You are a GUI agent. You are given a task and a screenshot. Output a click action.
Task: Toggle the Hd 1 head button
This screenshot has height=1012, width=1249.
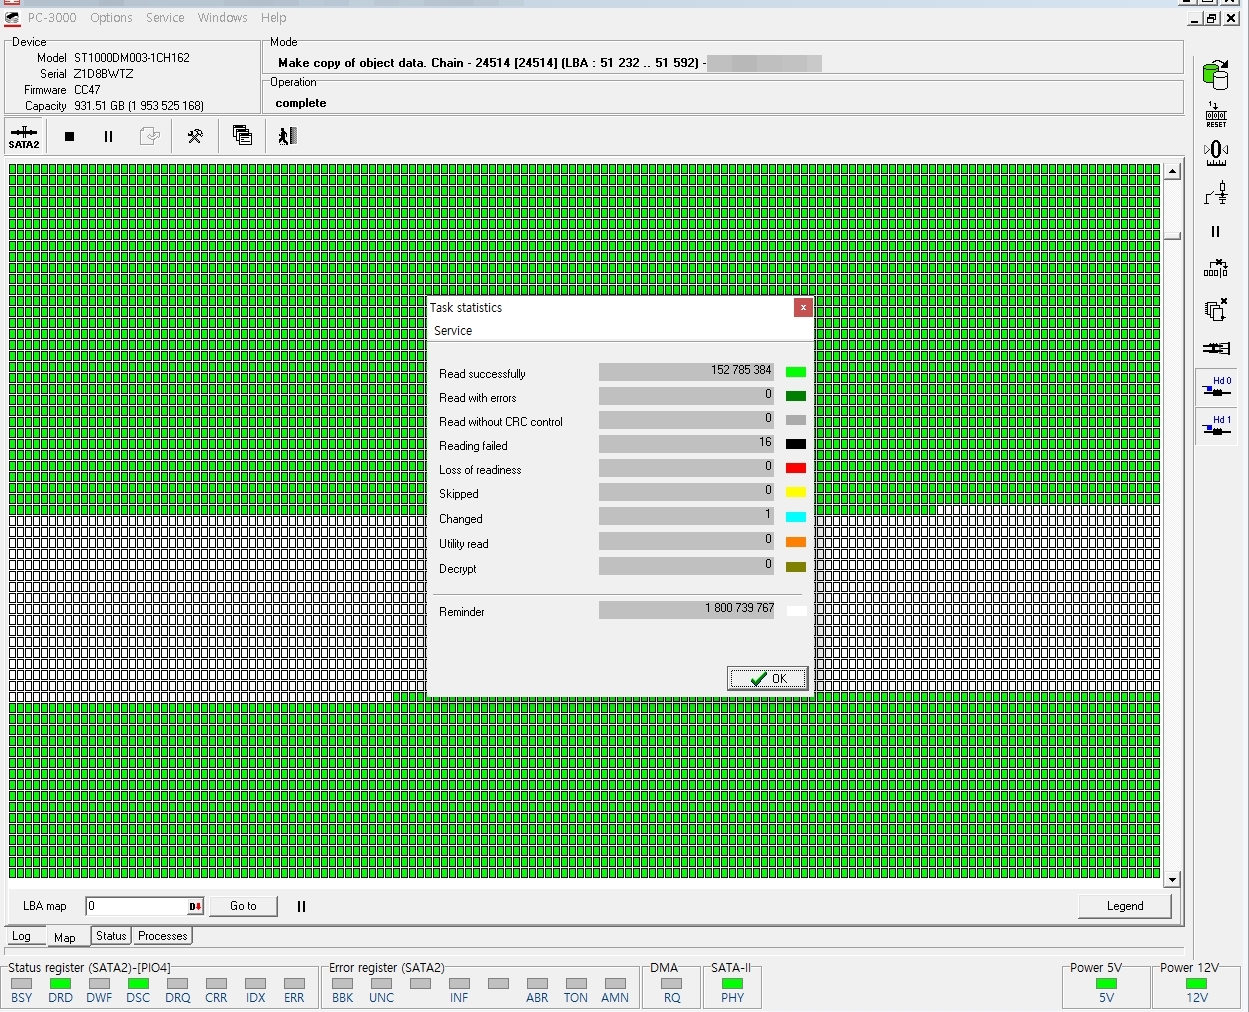1217,427
